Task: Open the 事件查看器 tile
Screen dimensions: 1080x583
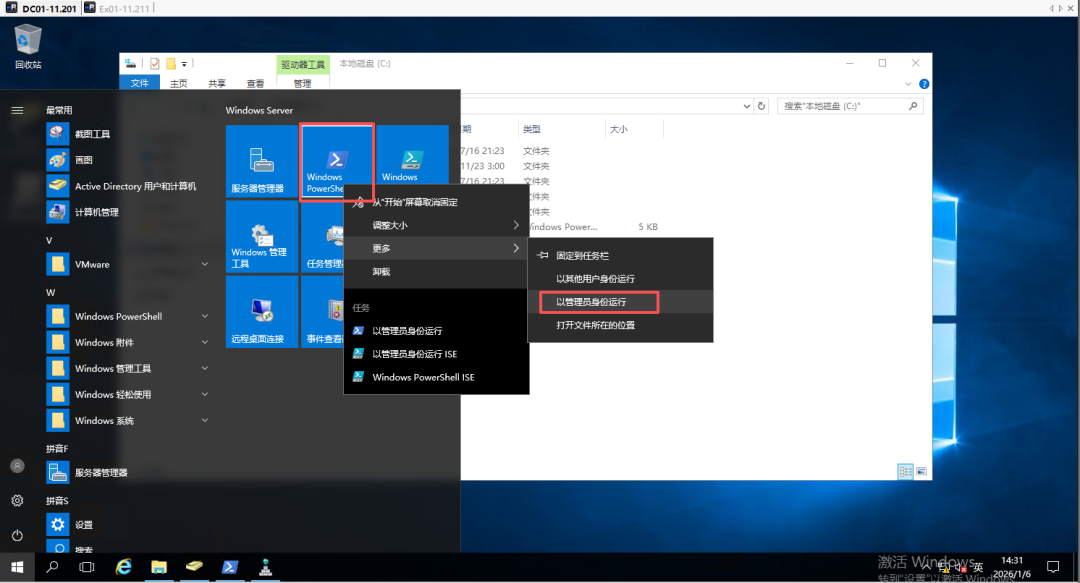Action: tap(322, 311)
